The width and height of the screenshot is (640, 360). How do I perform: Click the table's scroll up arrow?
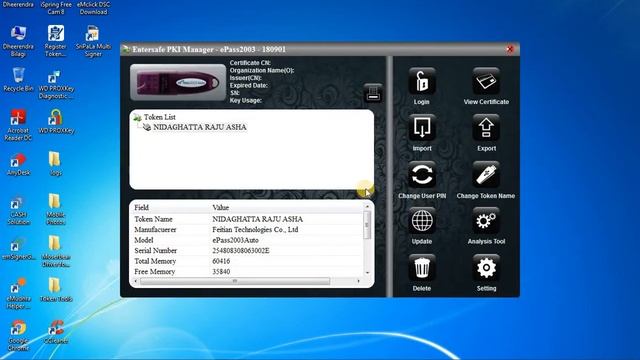tap(367, 207)
